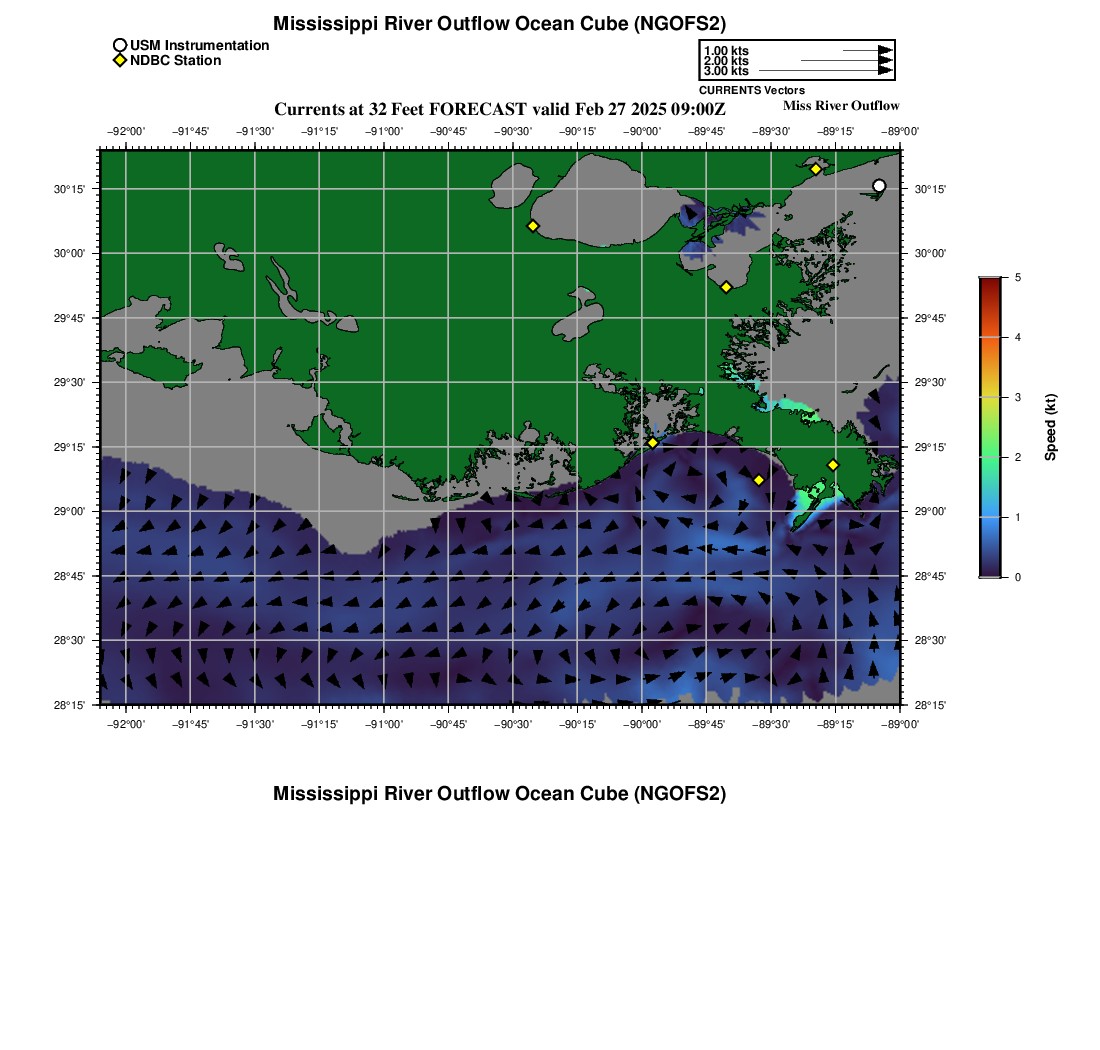Pick the NDBC diamond just below 30°00' line
Screen dimensions: 1100x1050
tap(726, 288)
